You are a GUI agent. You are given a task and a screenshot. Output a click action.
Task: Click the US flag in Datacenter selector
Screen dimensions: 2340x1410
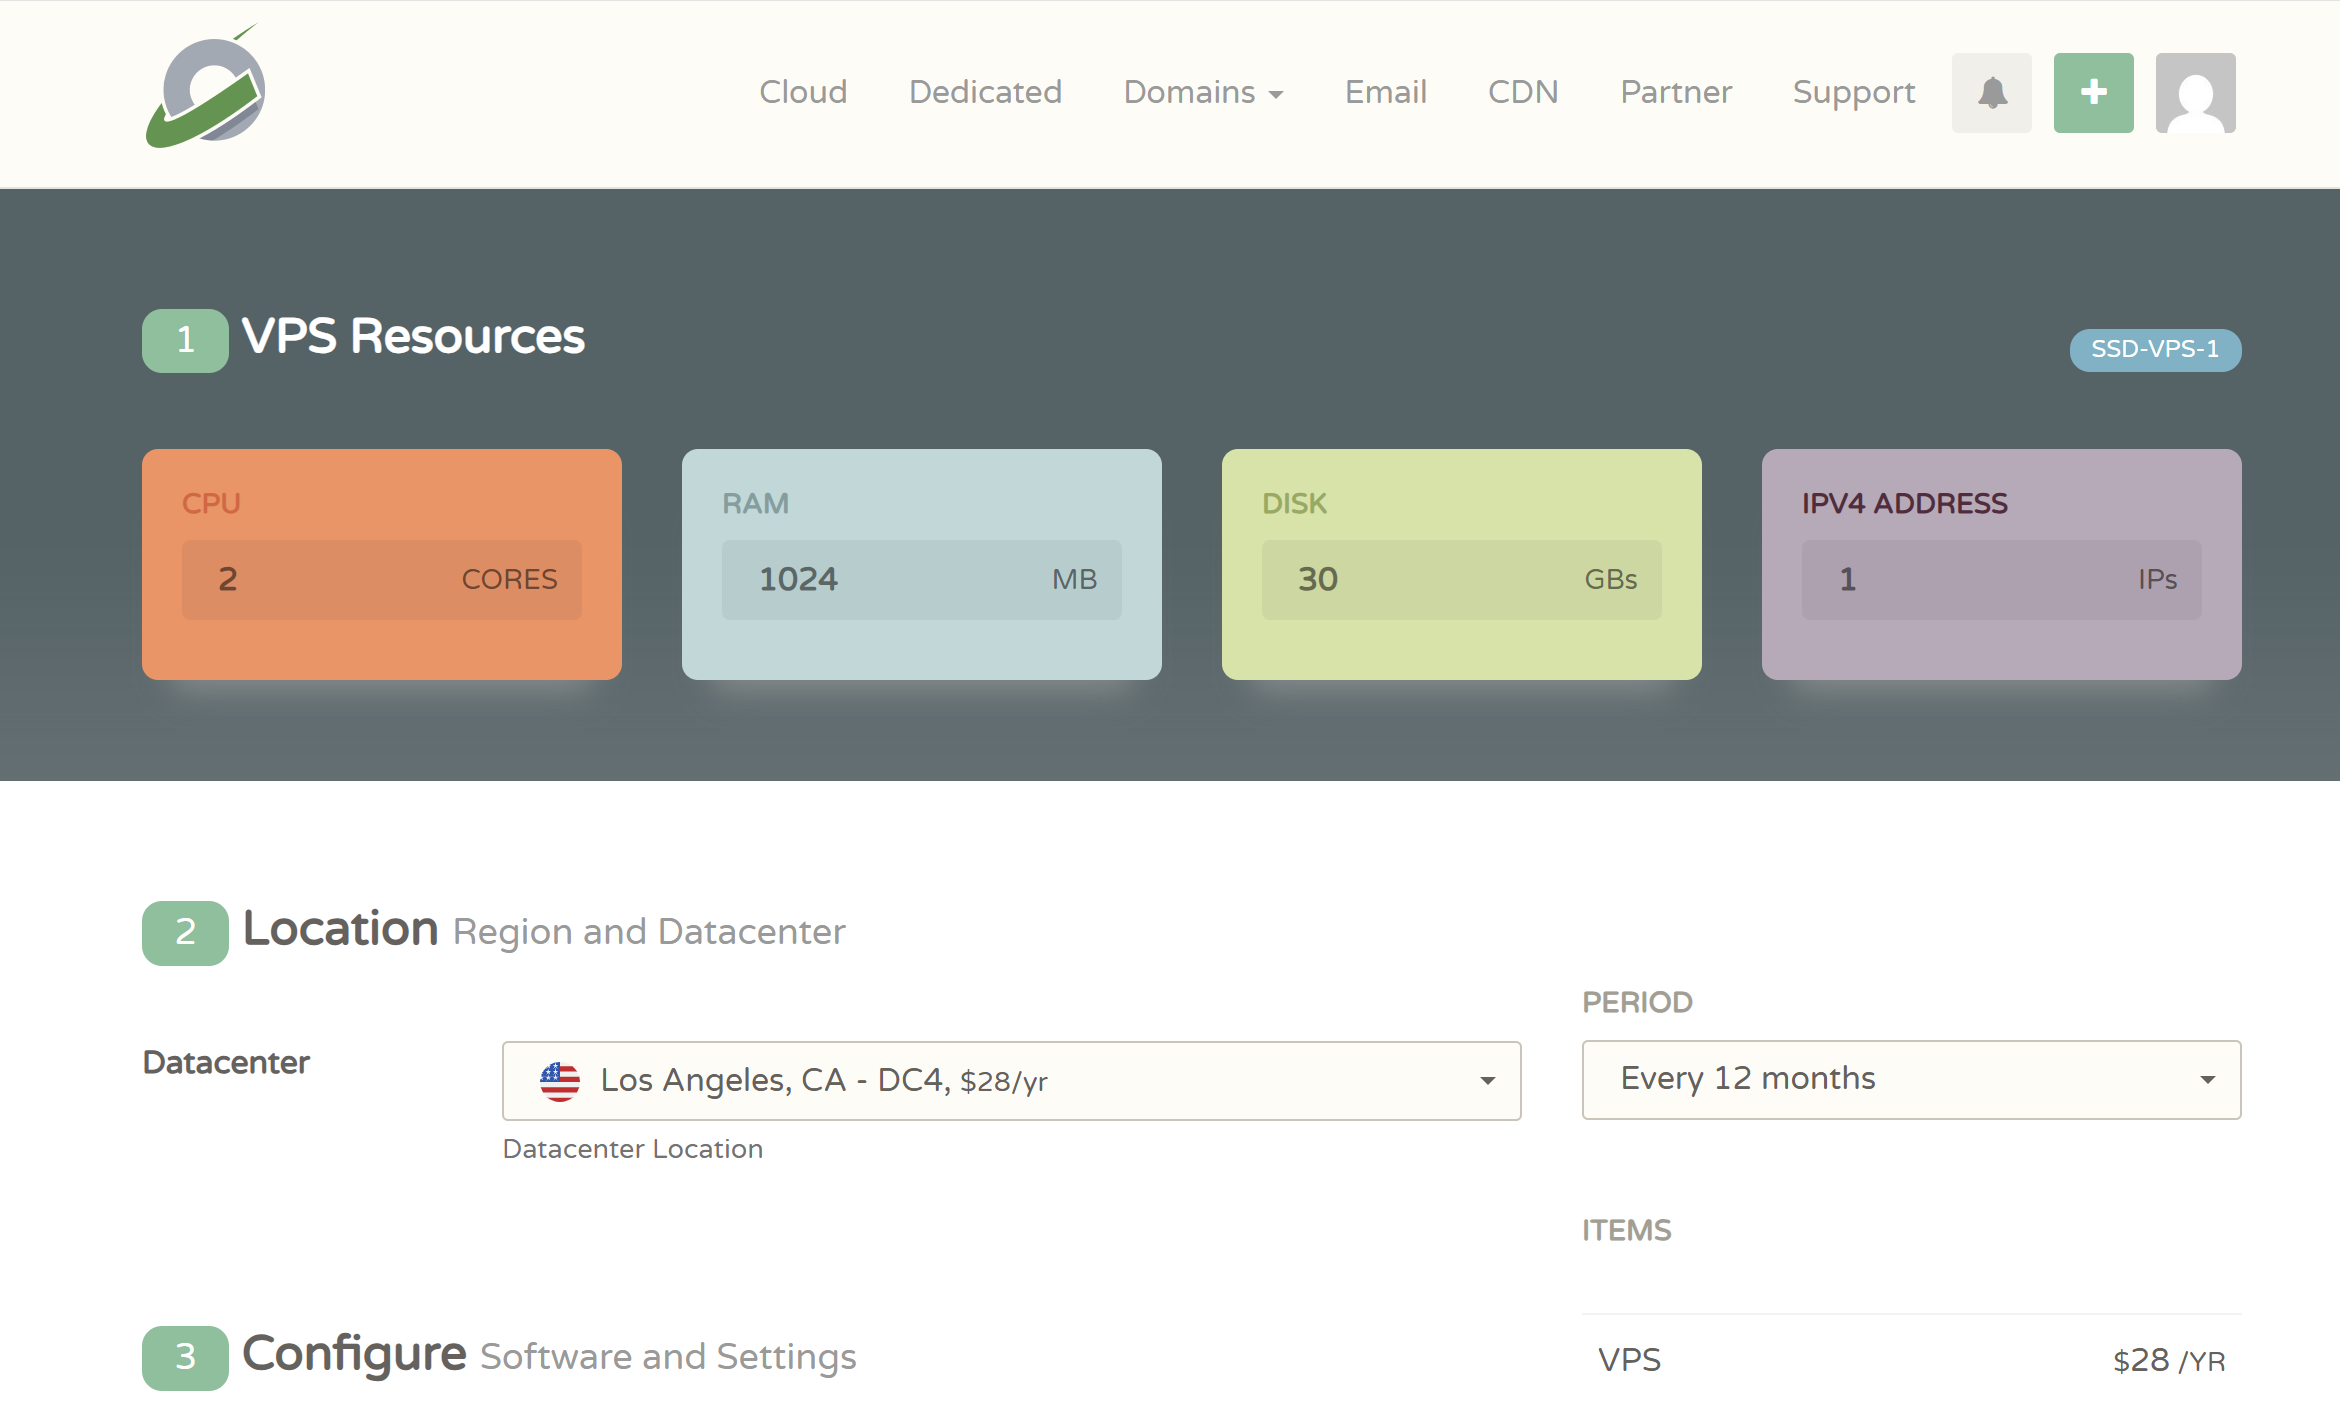pyautogui.click(x=560, y=1081)
